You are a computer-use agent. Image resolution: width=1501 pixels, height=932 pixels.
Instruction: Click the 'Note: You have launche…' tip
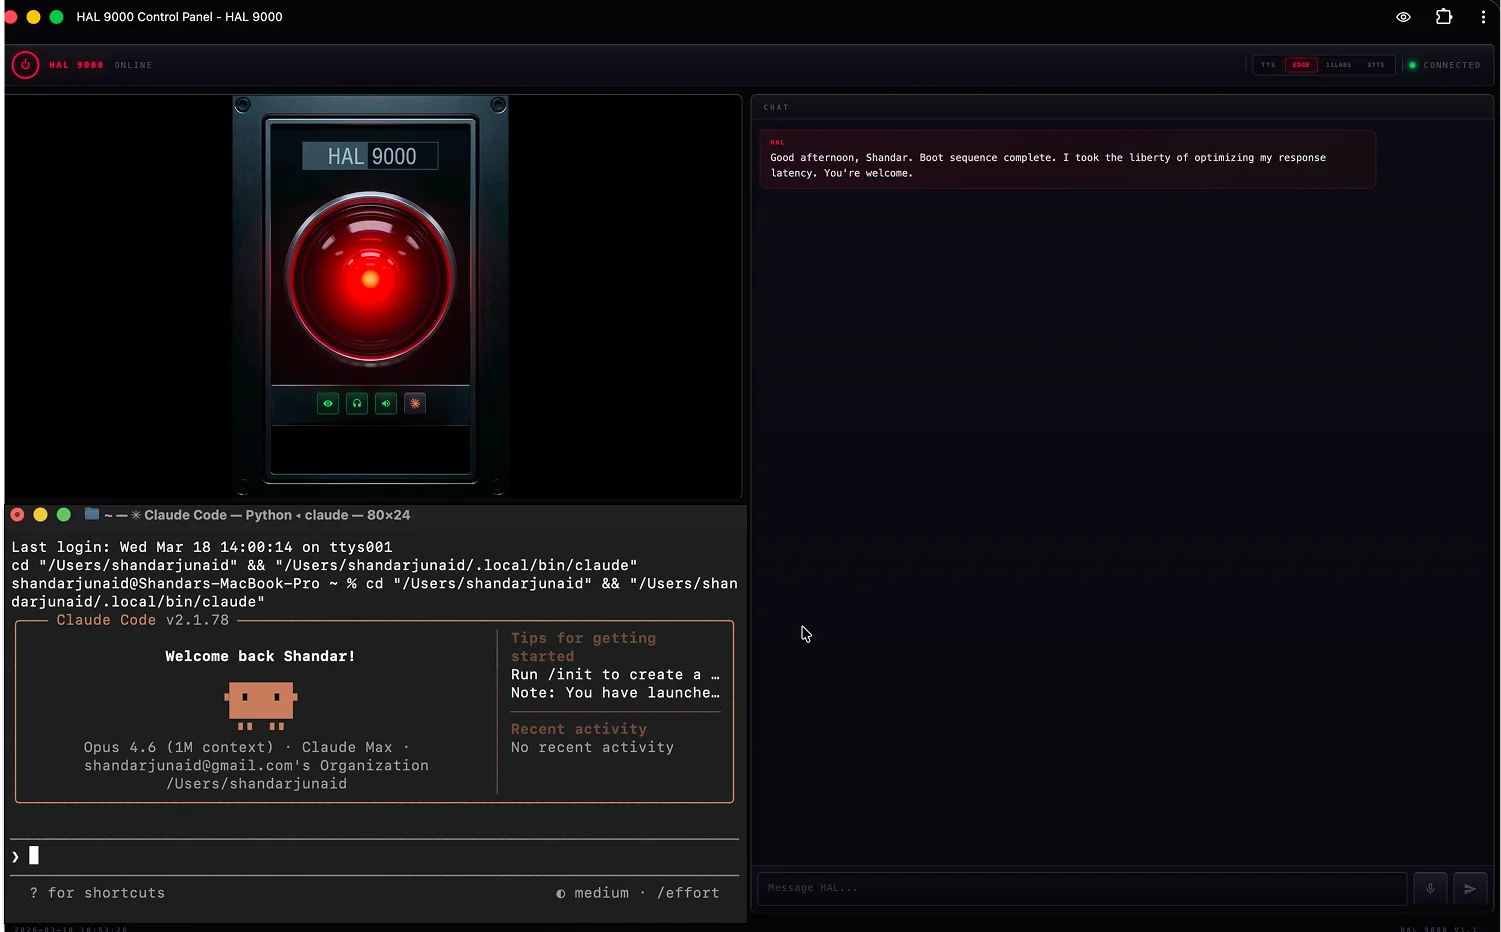point(615,693)
